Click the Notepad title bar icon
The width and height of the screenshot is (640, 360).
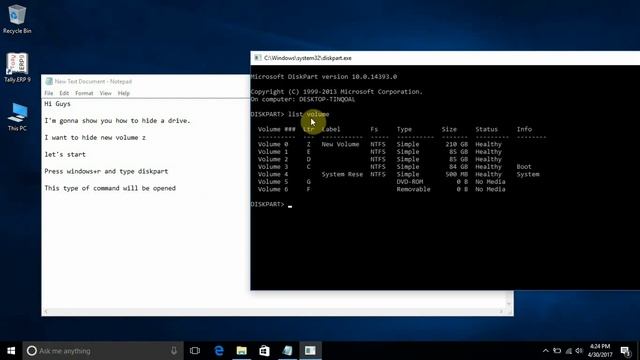point(49,81)
